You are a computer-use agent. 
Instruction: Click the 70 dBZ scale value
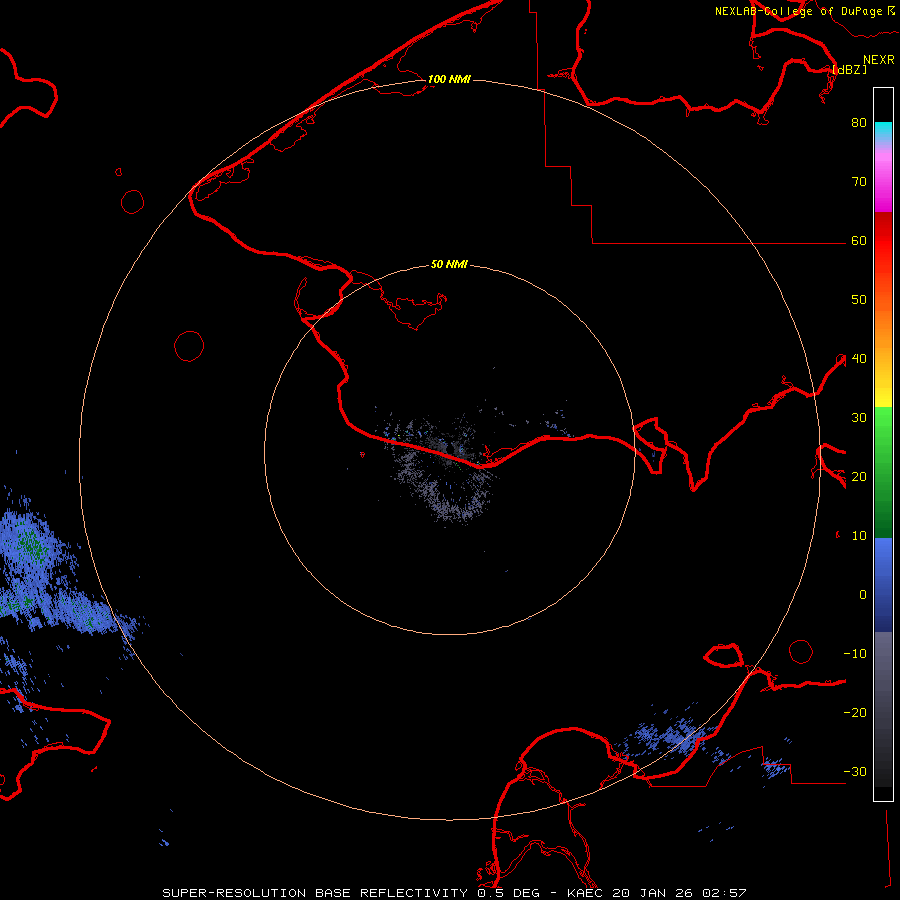[x=859, y=181]
